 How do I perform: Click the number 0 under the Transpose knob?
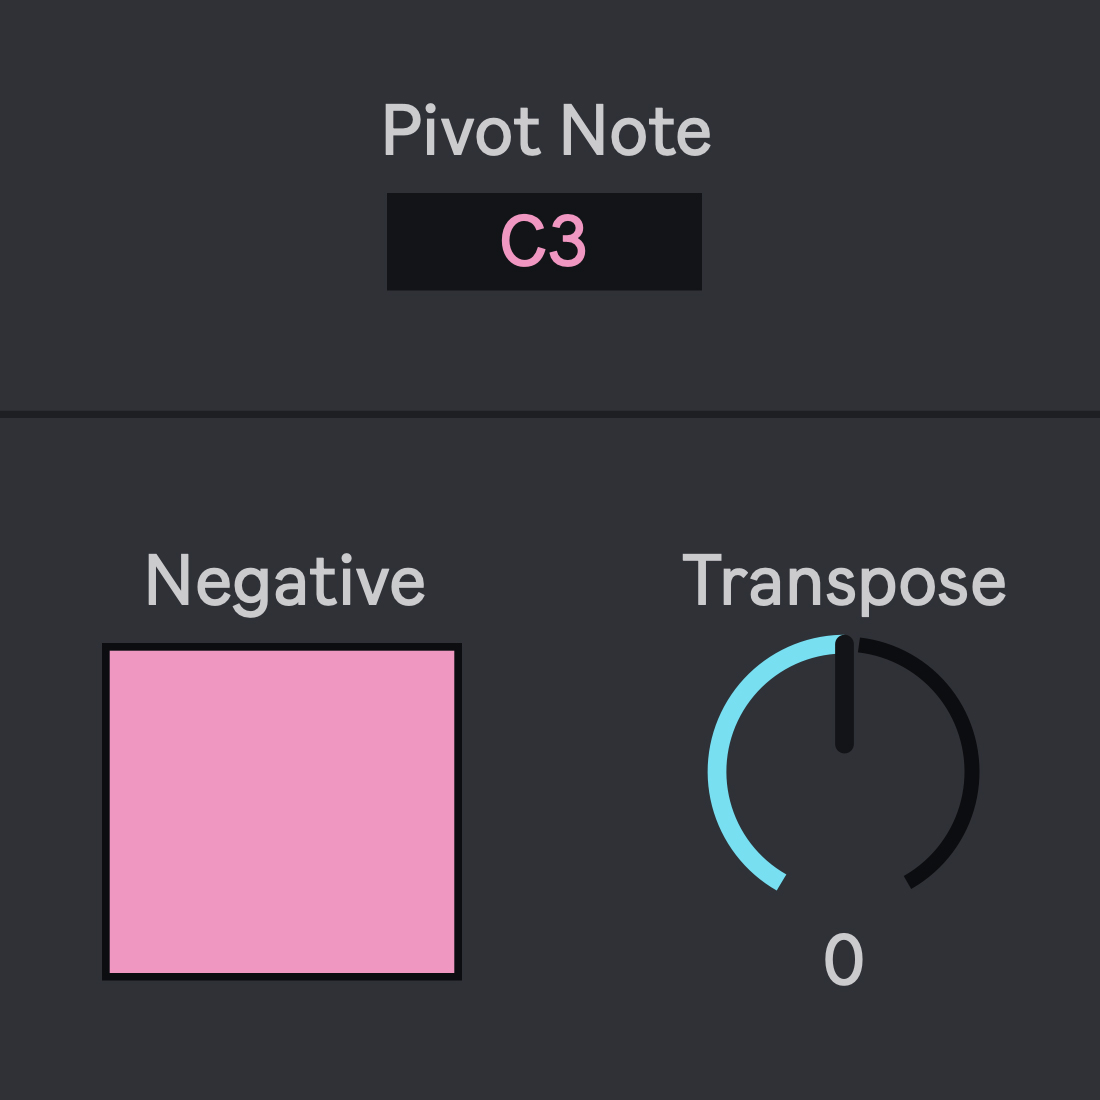(843, 960)
